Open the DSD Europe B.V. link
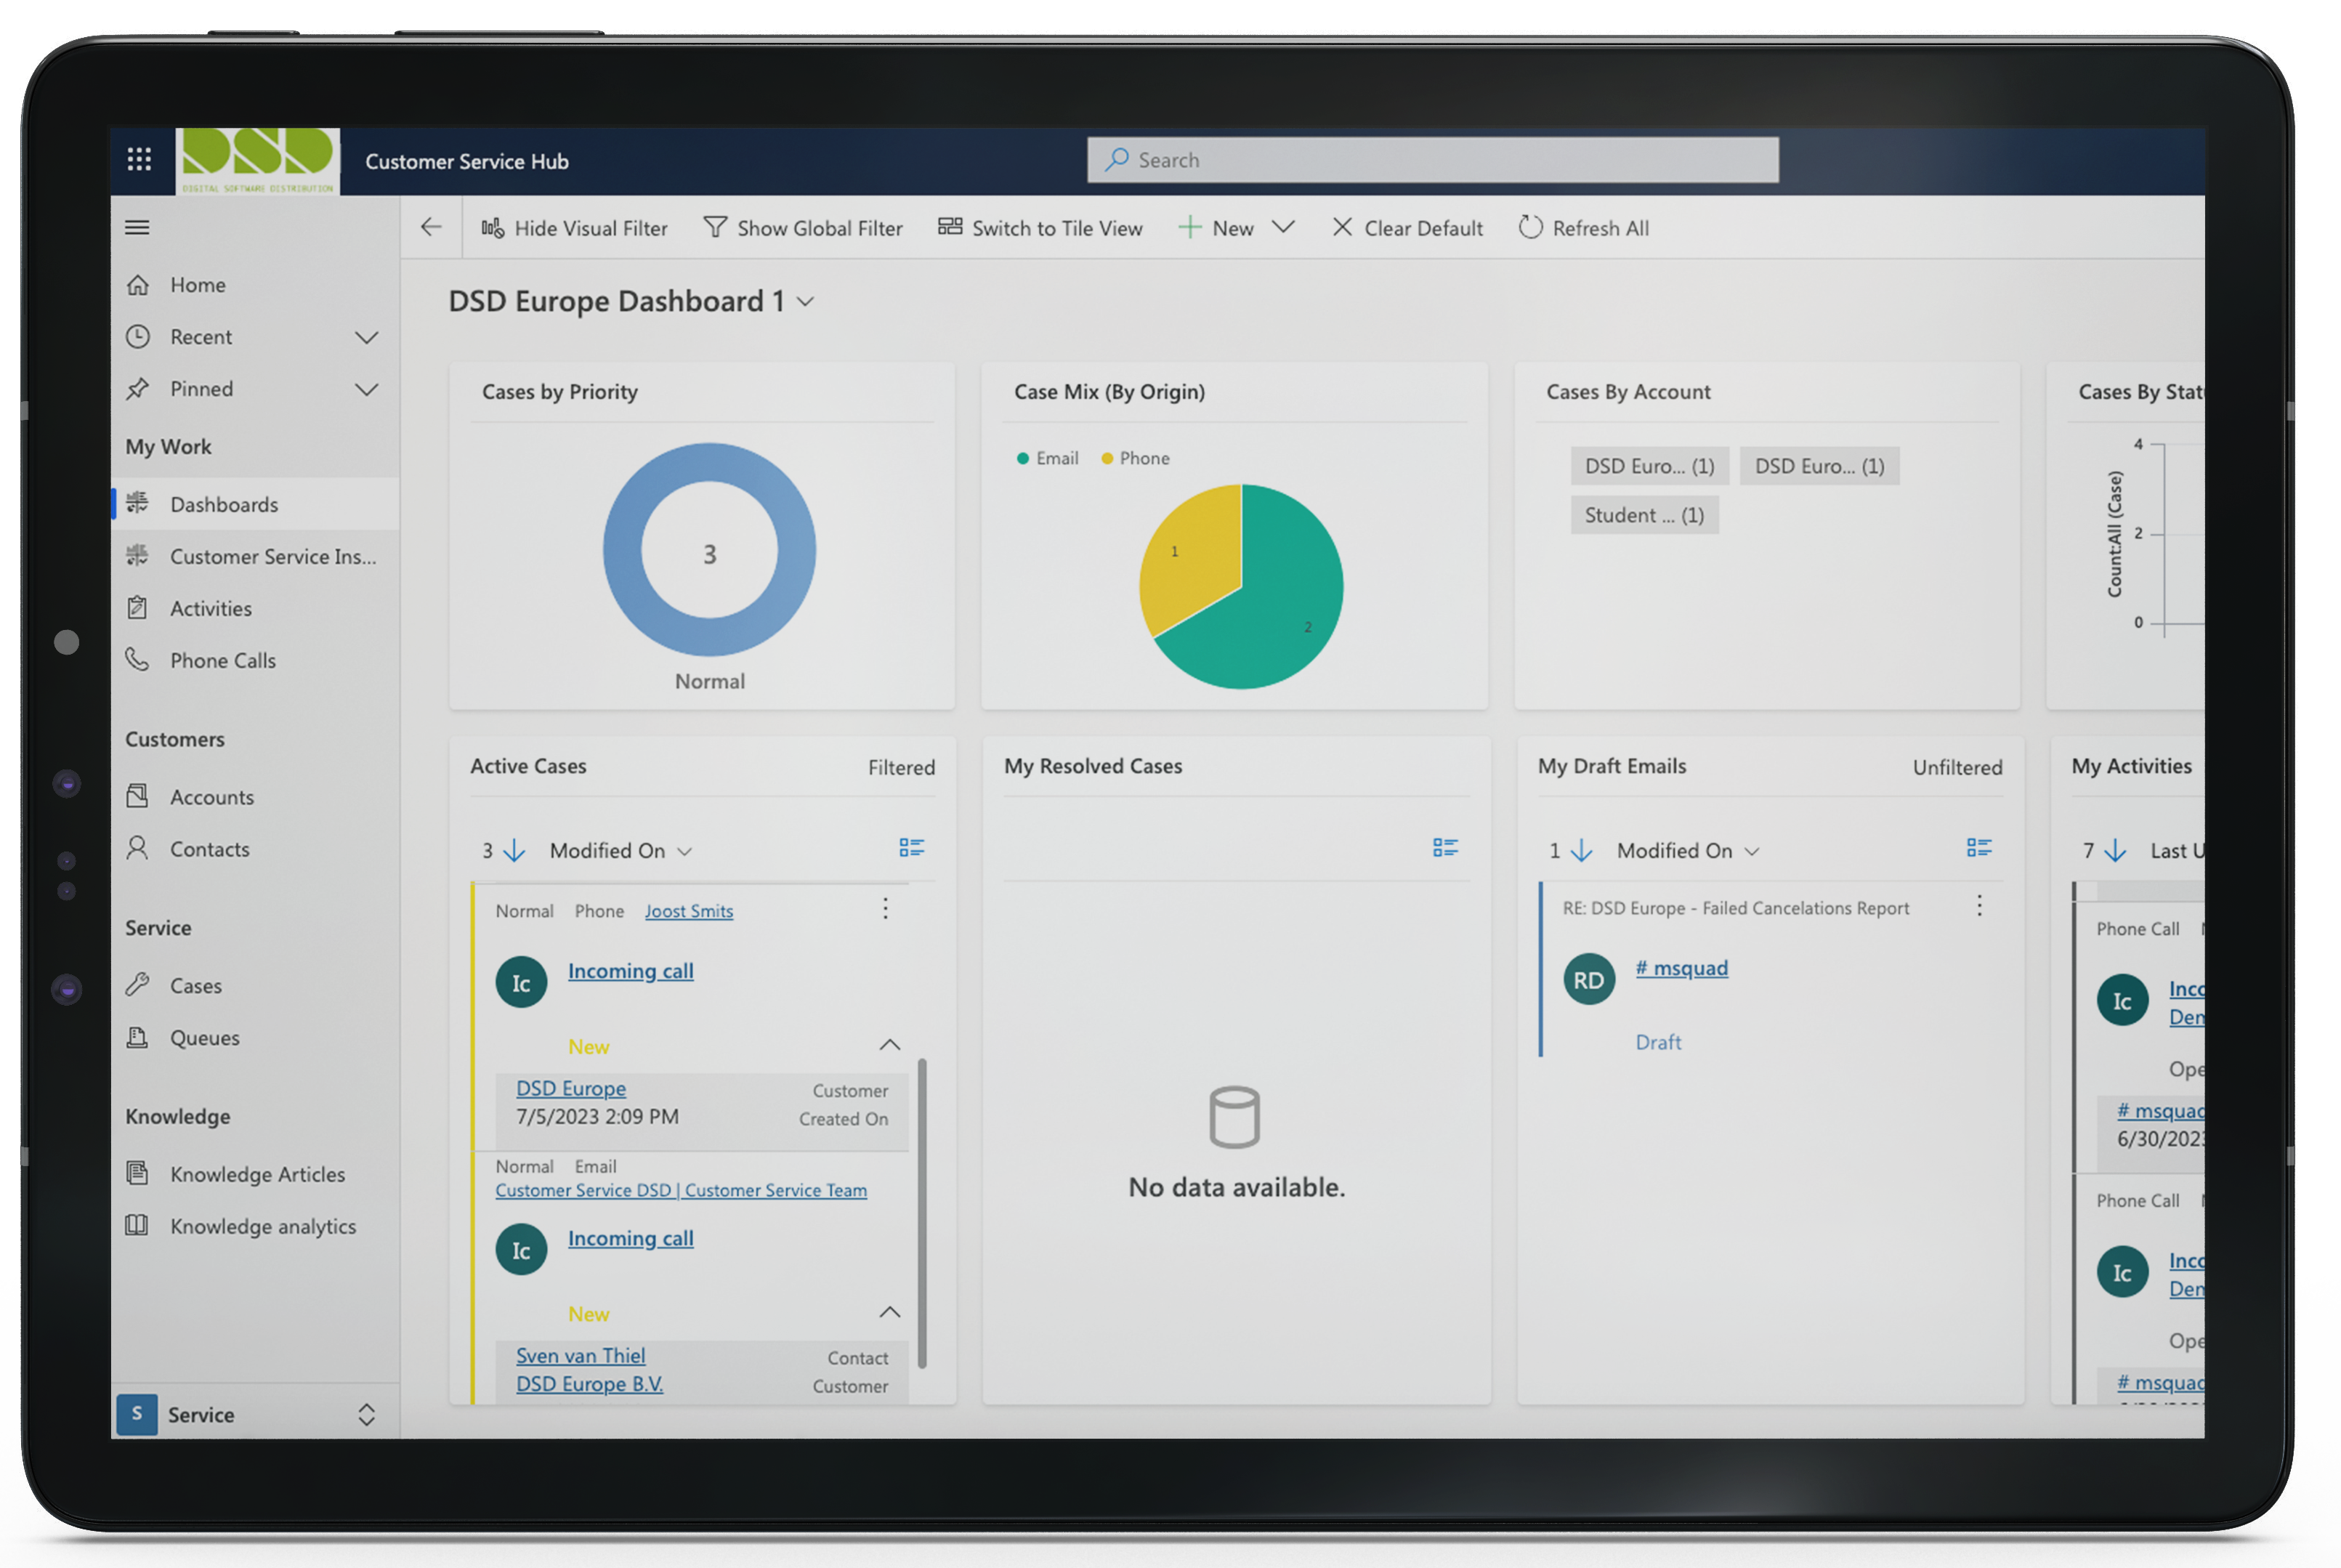 coord(589,1384)
